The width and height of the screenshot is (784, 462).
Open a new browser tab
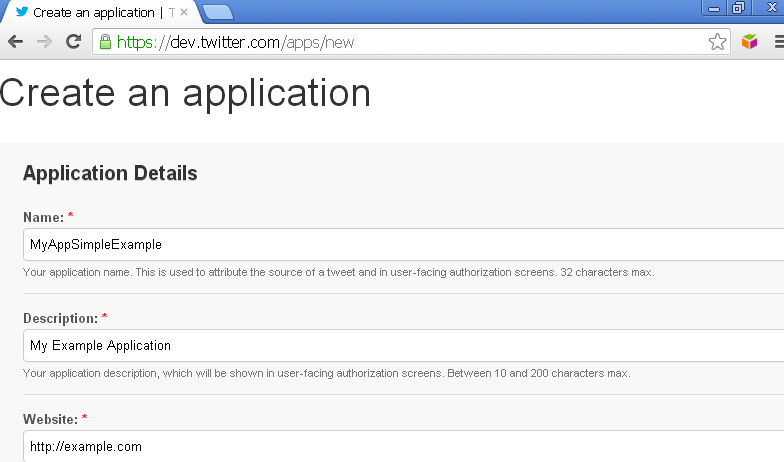click(x=217, y=12)
